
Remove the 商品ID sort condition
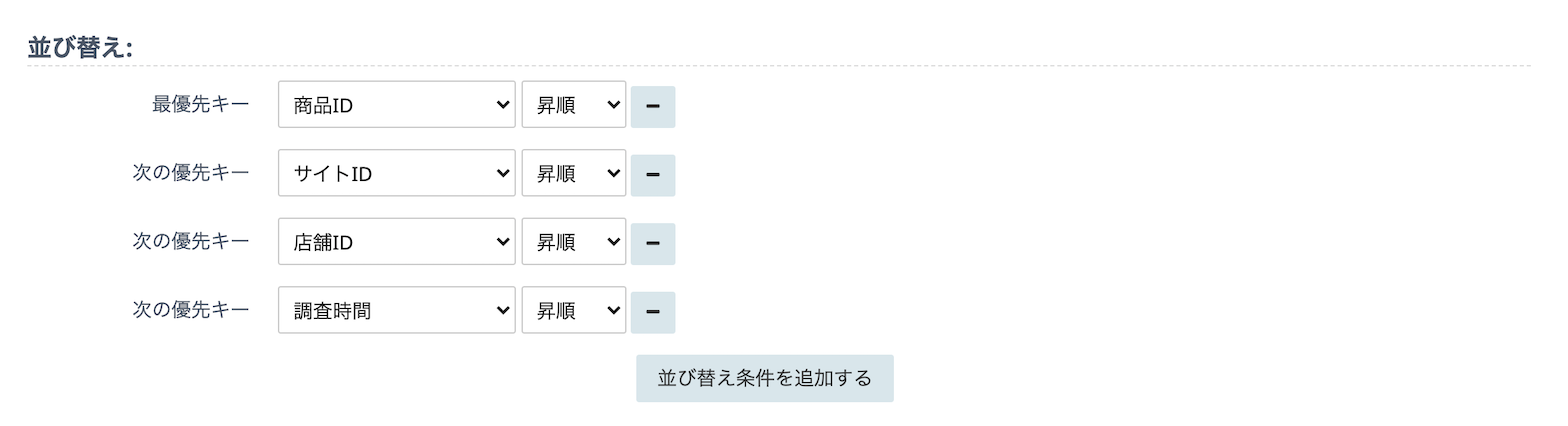(x=653, y=106)
